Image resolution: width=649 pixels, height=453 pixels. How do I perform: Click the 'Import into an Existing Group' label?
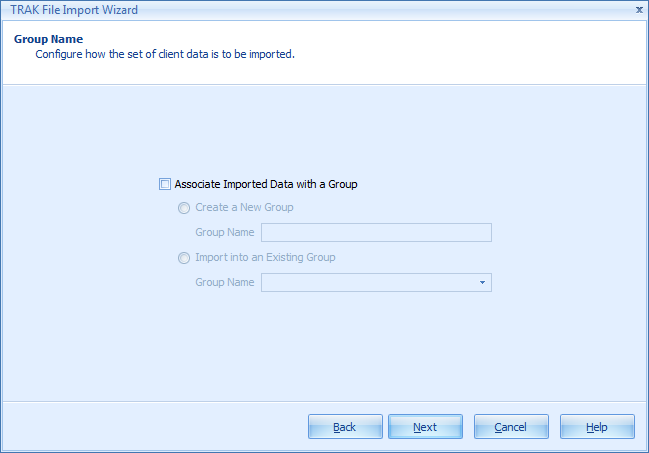(265, 258)
